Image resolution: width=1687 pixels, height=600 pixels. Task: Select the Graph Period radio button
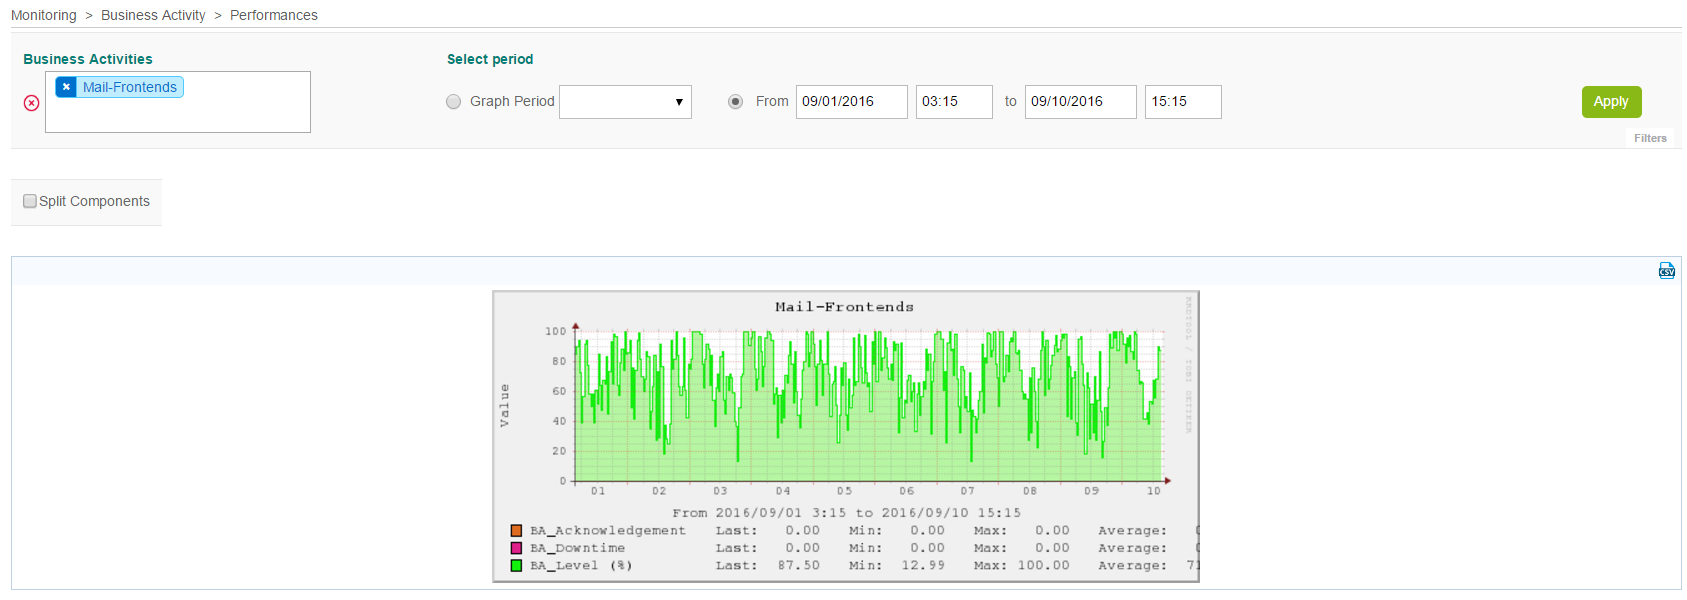point(454,102)
